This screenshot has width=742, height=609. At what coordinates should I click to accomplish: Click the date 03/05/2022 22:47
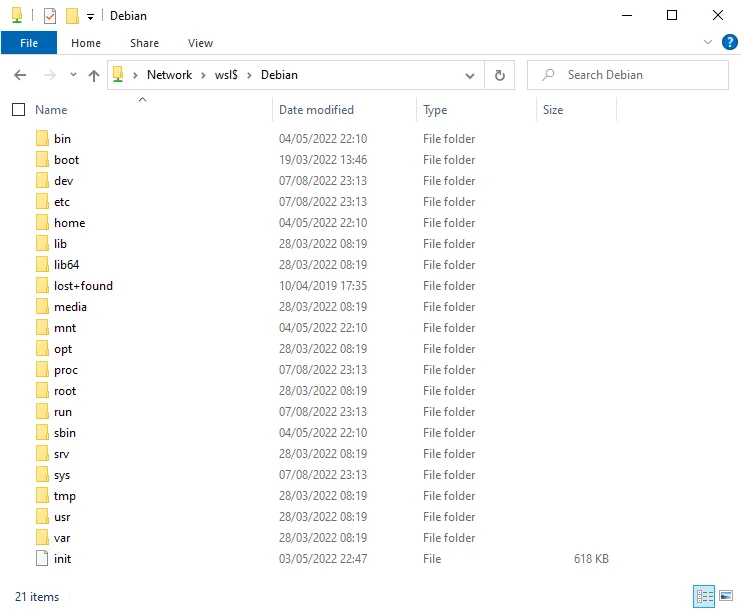click(x=323, y=559)
